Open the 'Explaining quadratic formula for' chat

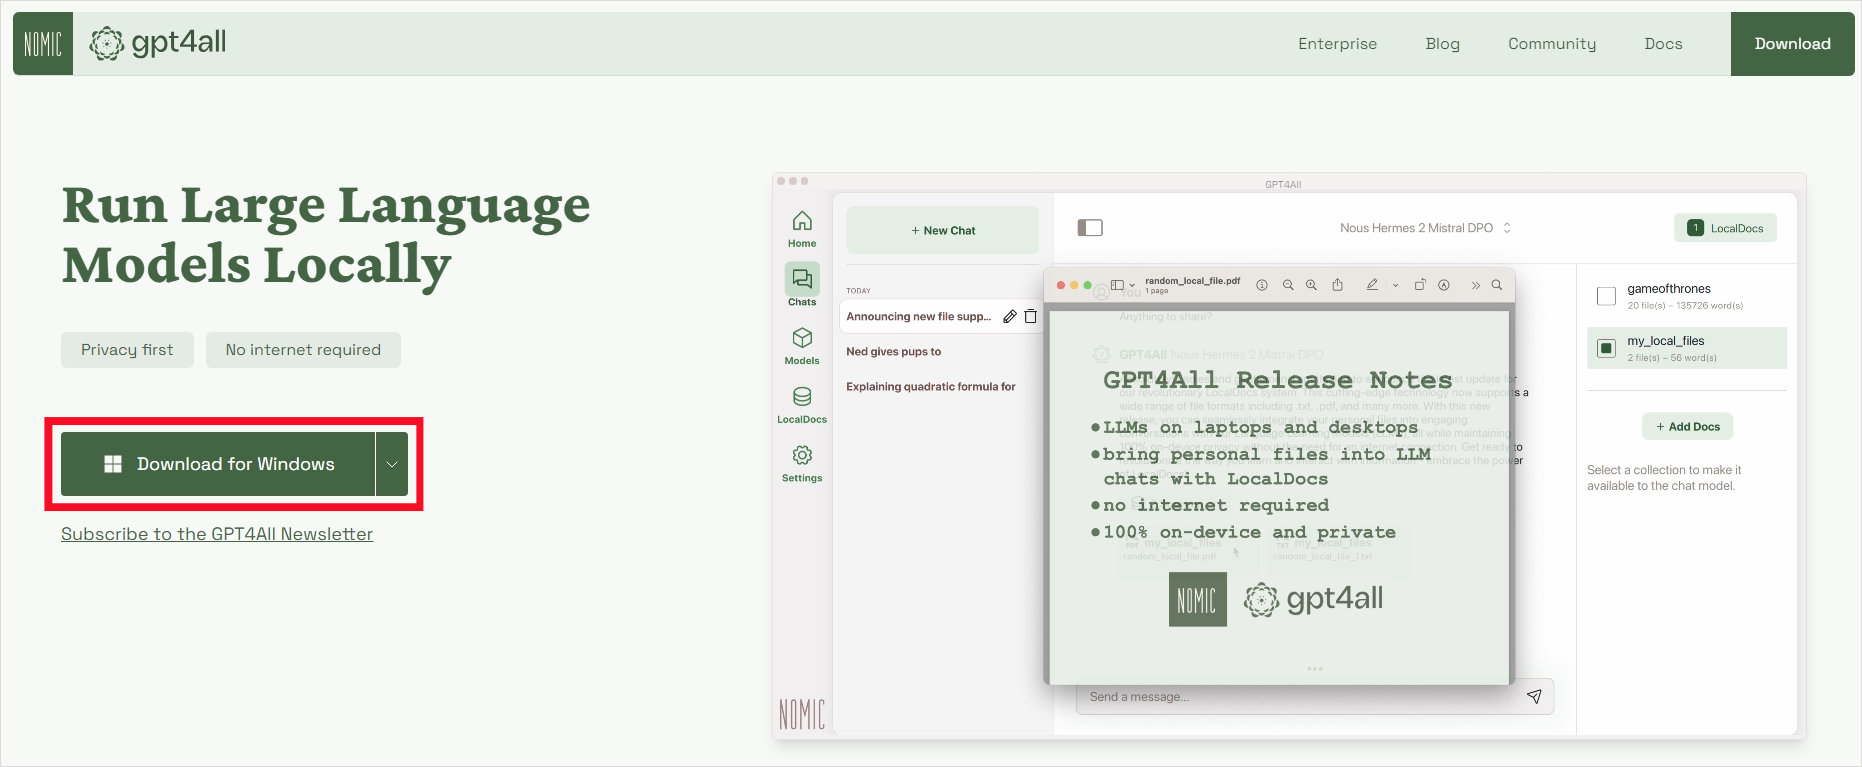click(x=931, y=387)
